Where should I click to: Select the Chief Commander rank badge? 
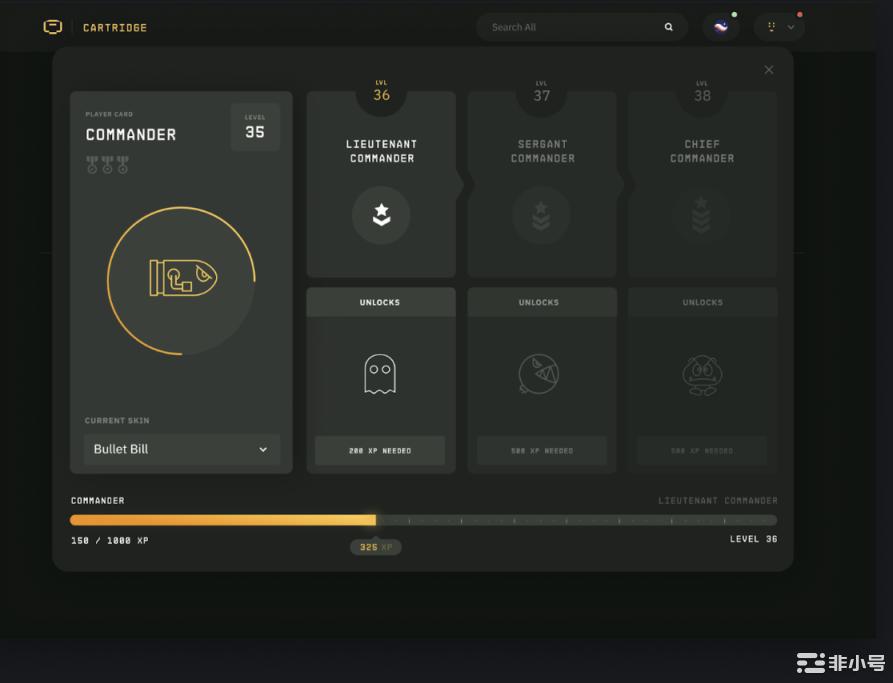(x=701, y=215)
